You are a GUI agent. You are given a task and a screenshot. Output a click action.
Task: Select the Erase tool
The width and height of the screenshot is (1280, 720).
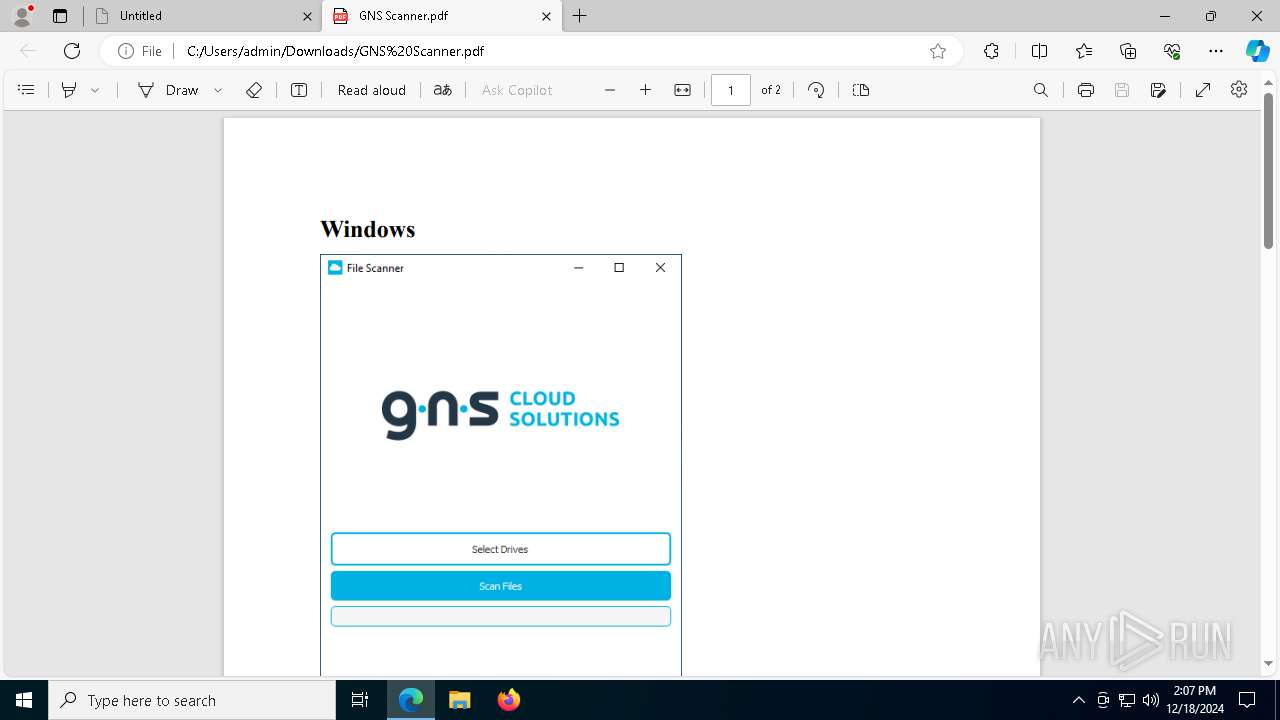(254, 90)
